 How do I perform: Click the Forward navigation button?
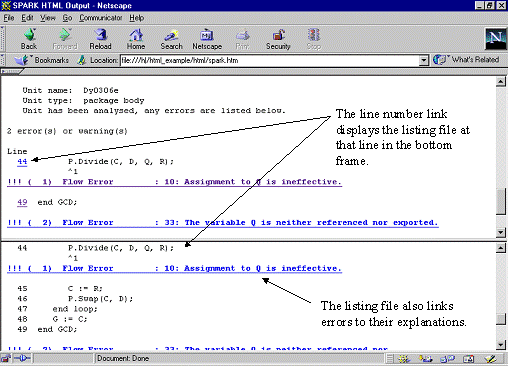[x=65, y=39]
